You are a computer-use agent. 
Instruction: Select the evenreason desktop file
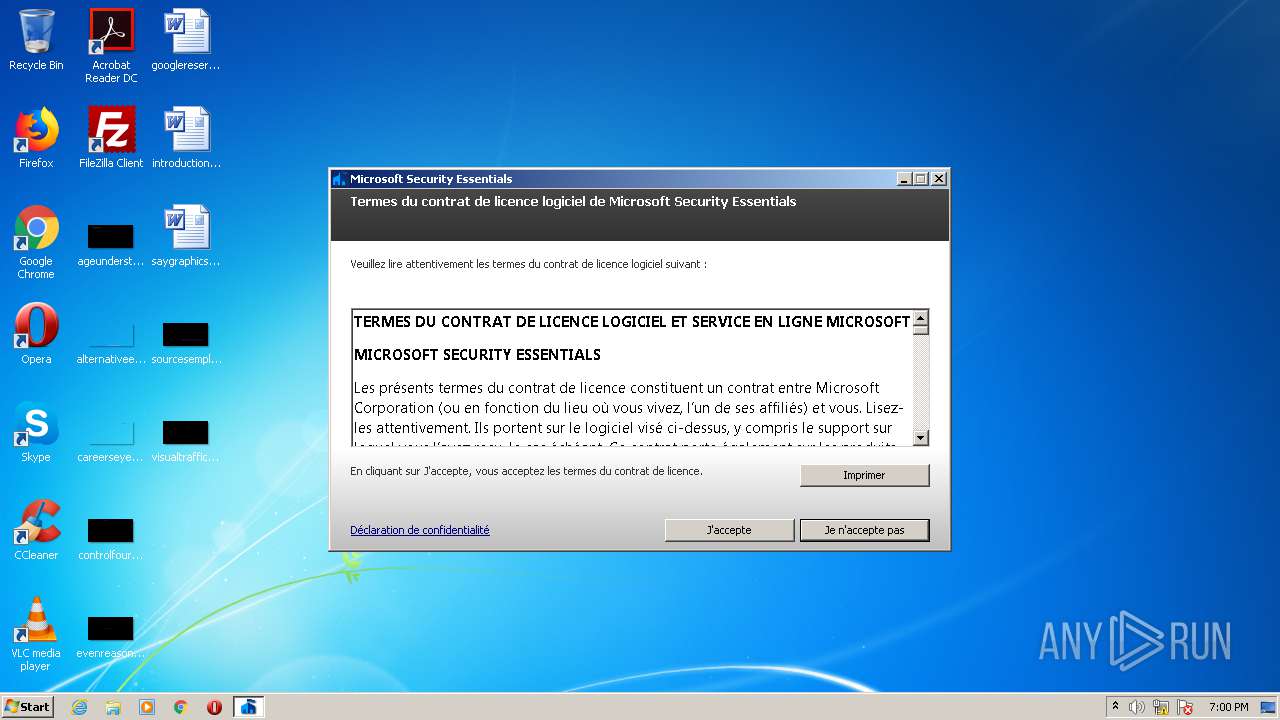pos(111,634)
